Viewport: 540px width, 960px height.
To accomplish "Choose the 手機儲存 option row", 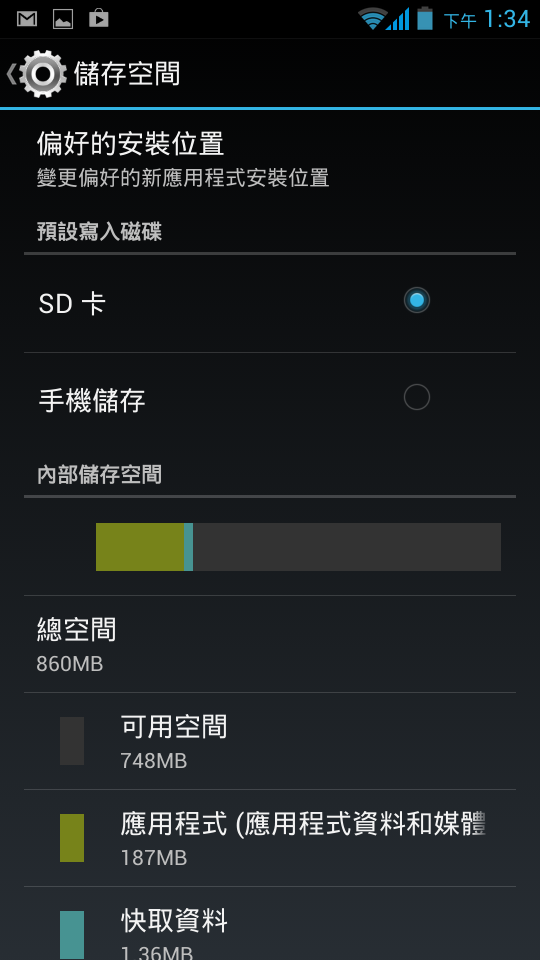I will [x=270, y=401].
